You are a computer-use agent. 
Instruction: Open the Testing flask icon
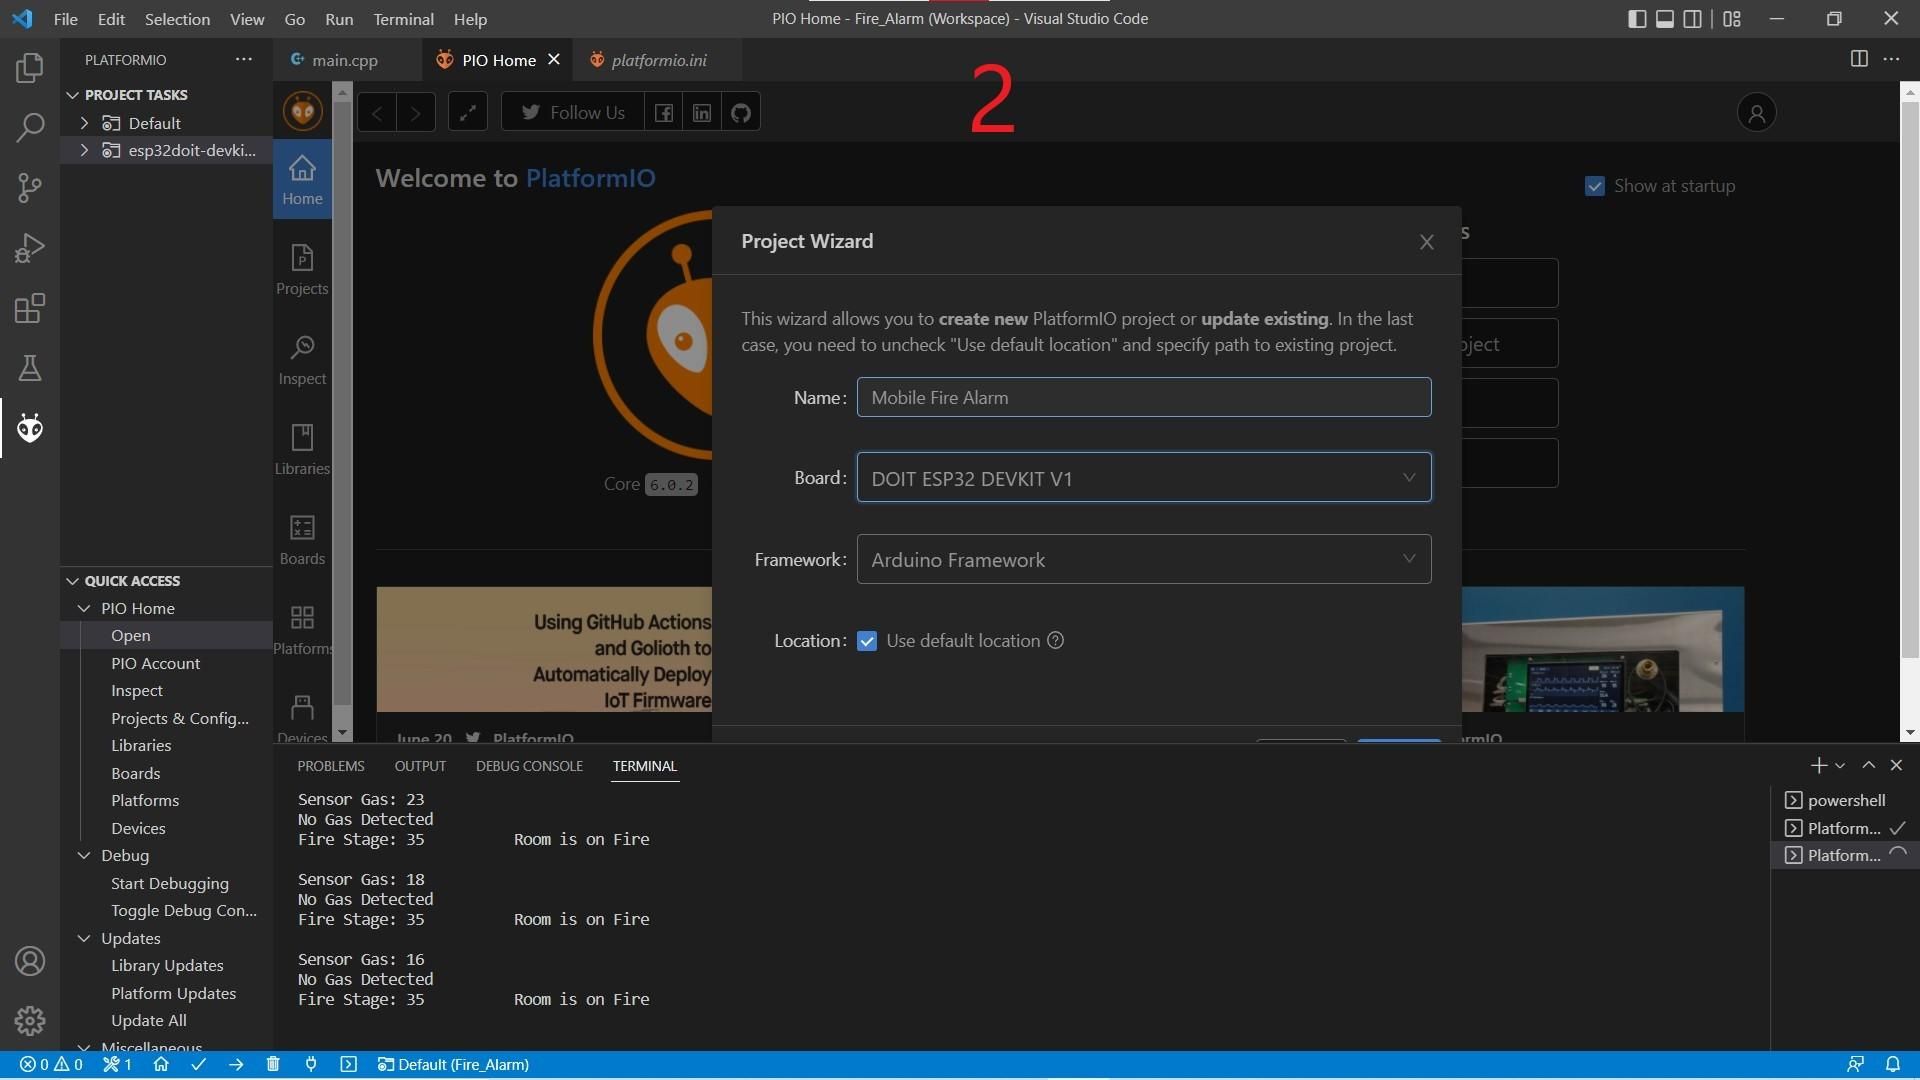tap(30, 368)
